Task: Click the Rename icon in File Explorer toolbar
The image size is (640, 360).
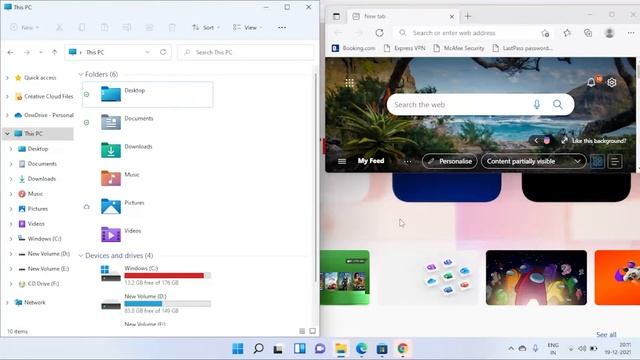Action: pos(127,28)
